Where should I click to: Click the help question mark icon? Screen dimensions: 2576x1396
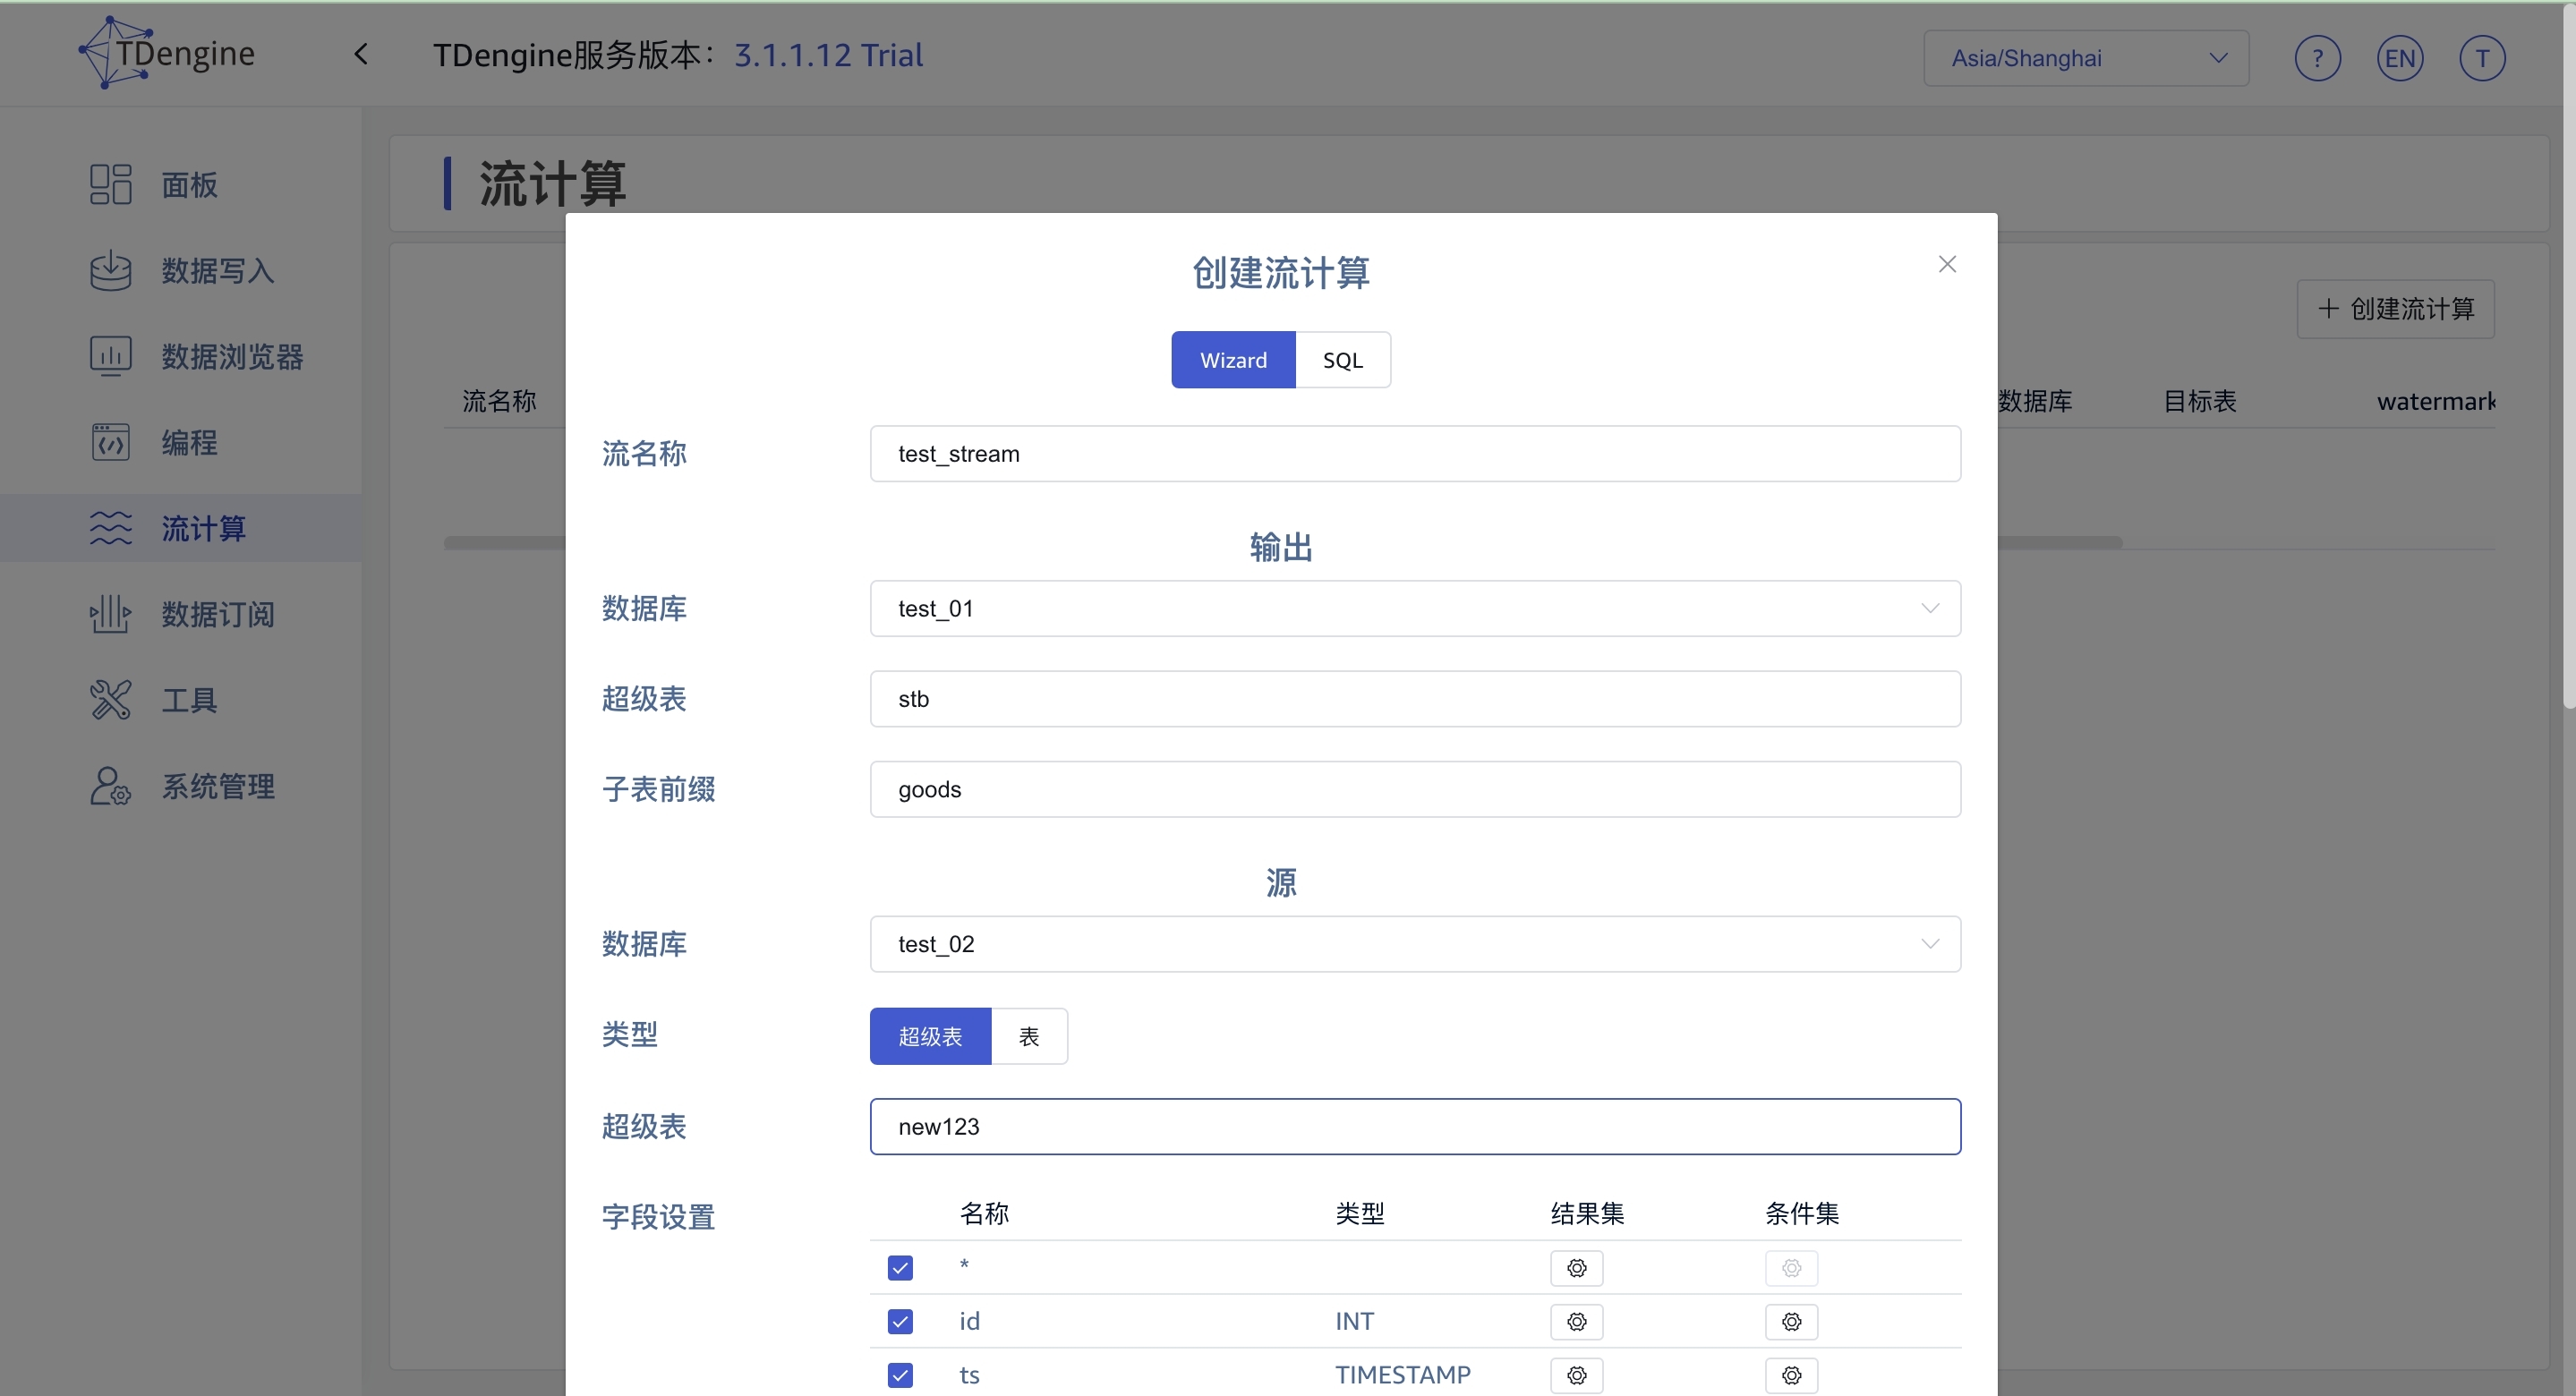2317,57
